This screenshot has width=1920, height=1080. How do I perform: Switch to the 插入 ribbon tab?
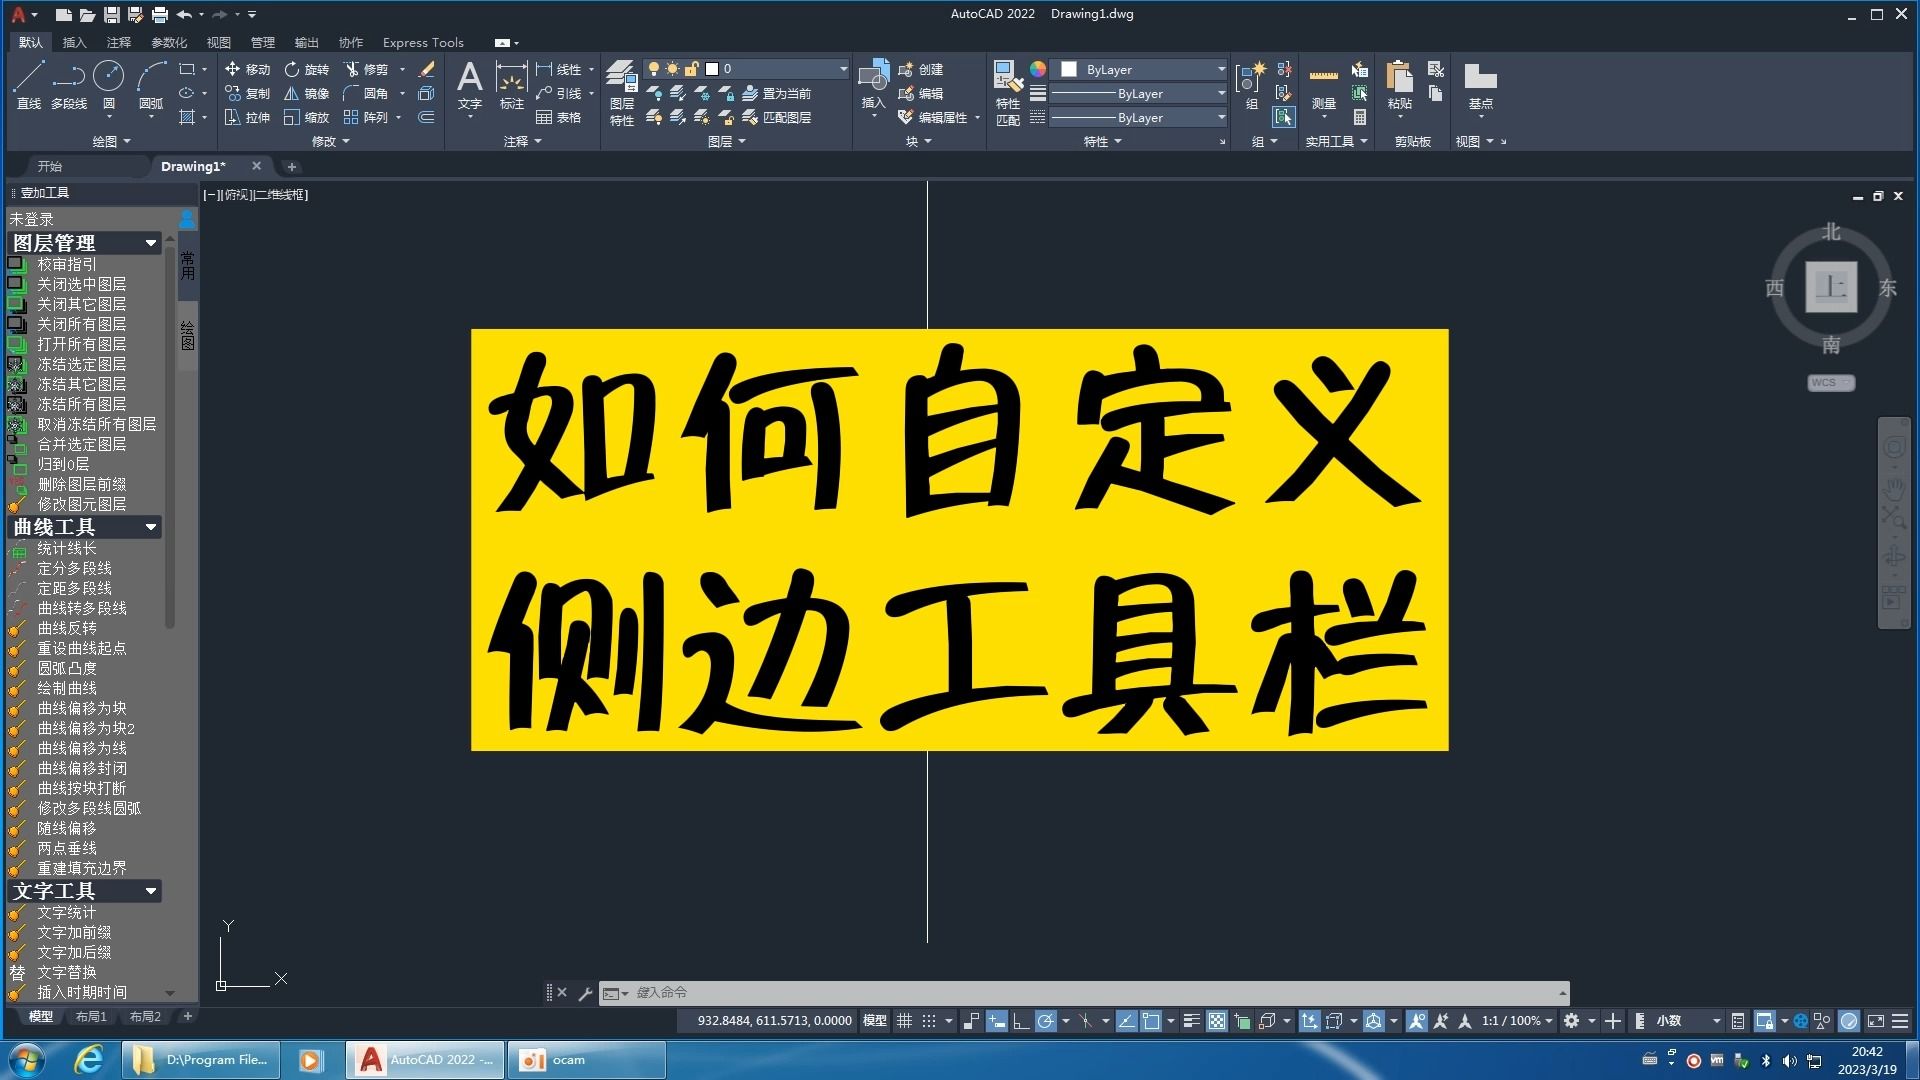coord(74,42)
